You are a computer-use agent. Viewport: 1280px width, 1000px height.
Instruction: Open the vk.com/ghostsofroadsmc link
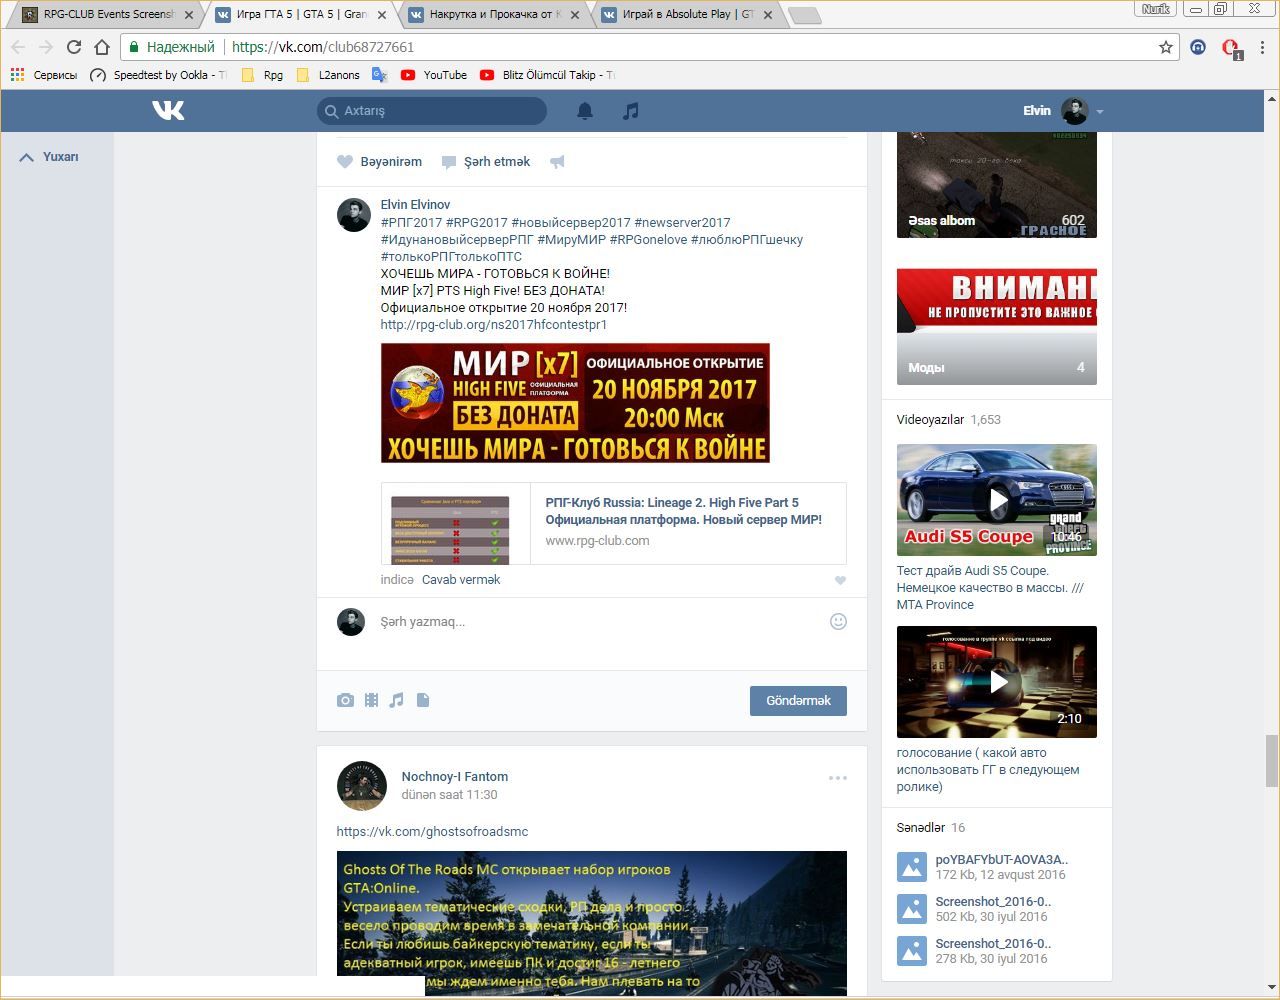pyautogui.click(x=432, y=832)
